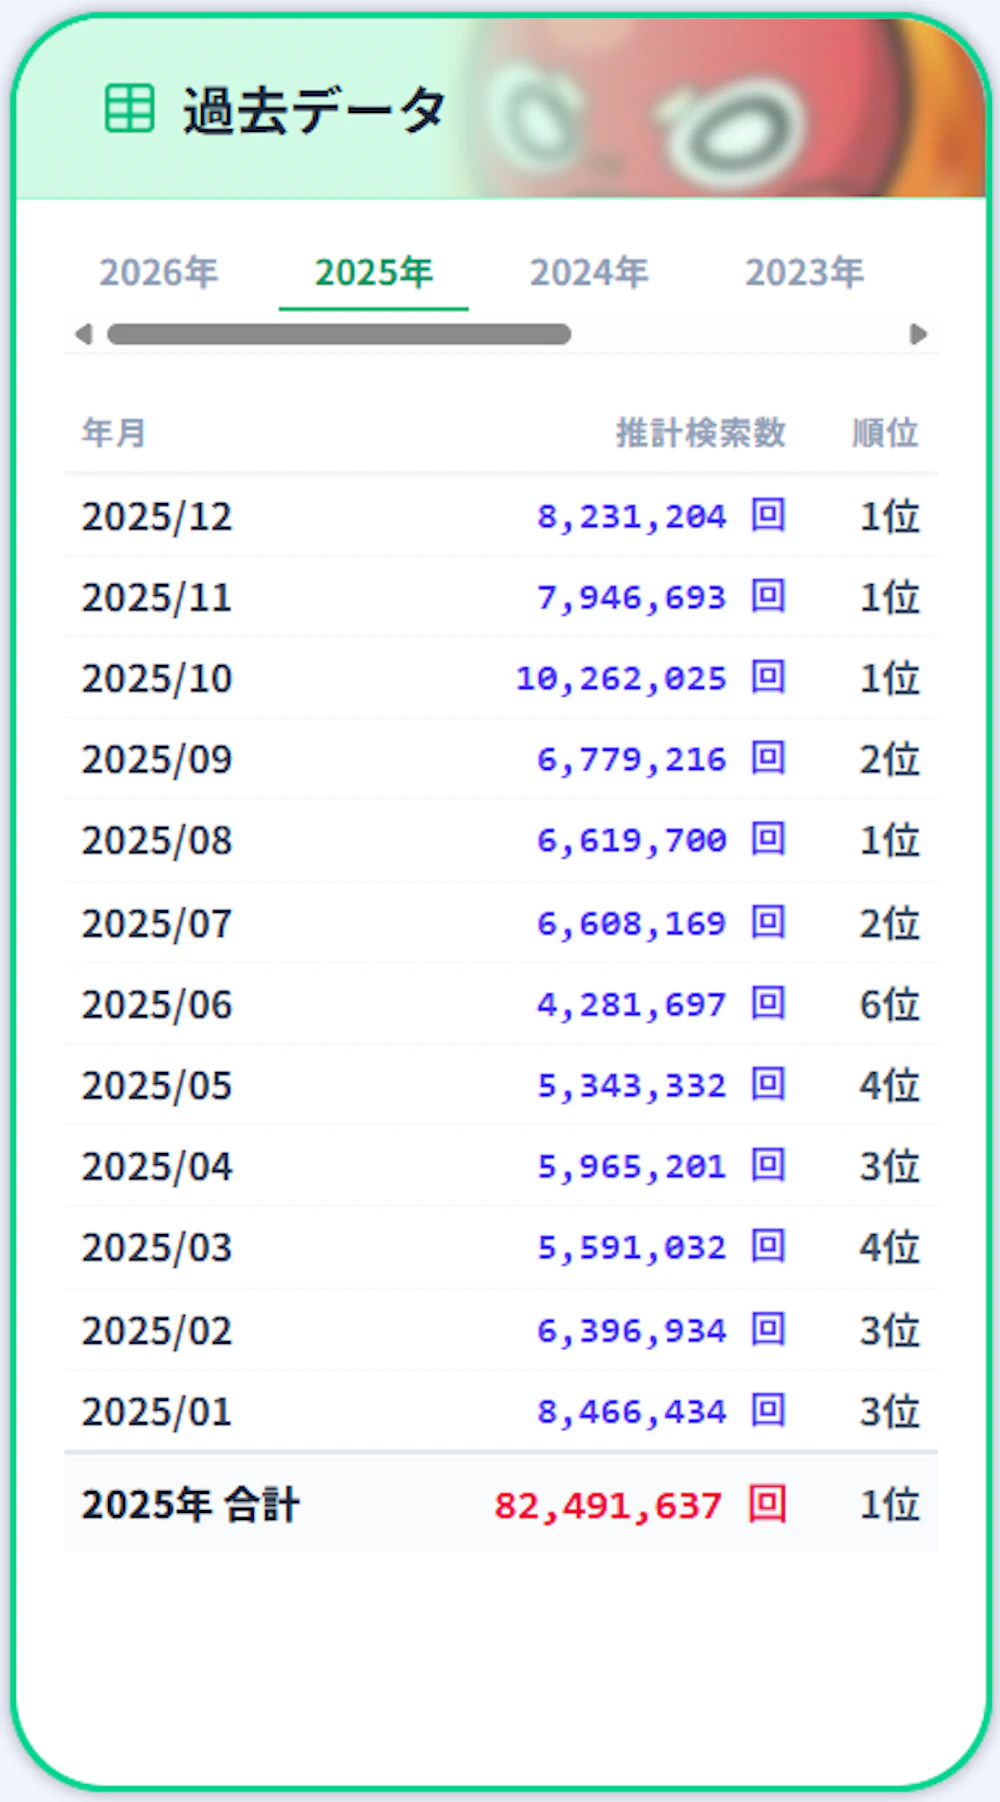Select the 2025年 tab

373,272
